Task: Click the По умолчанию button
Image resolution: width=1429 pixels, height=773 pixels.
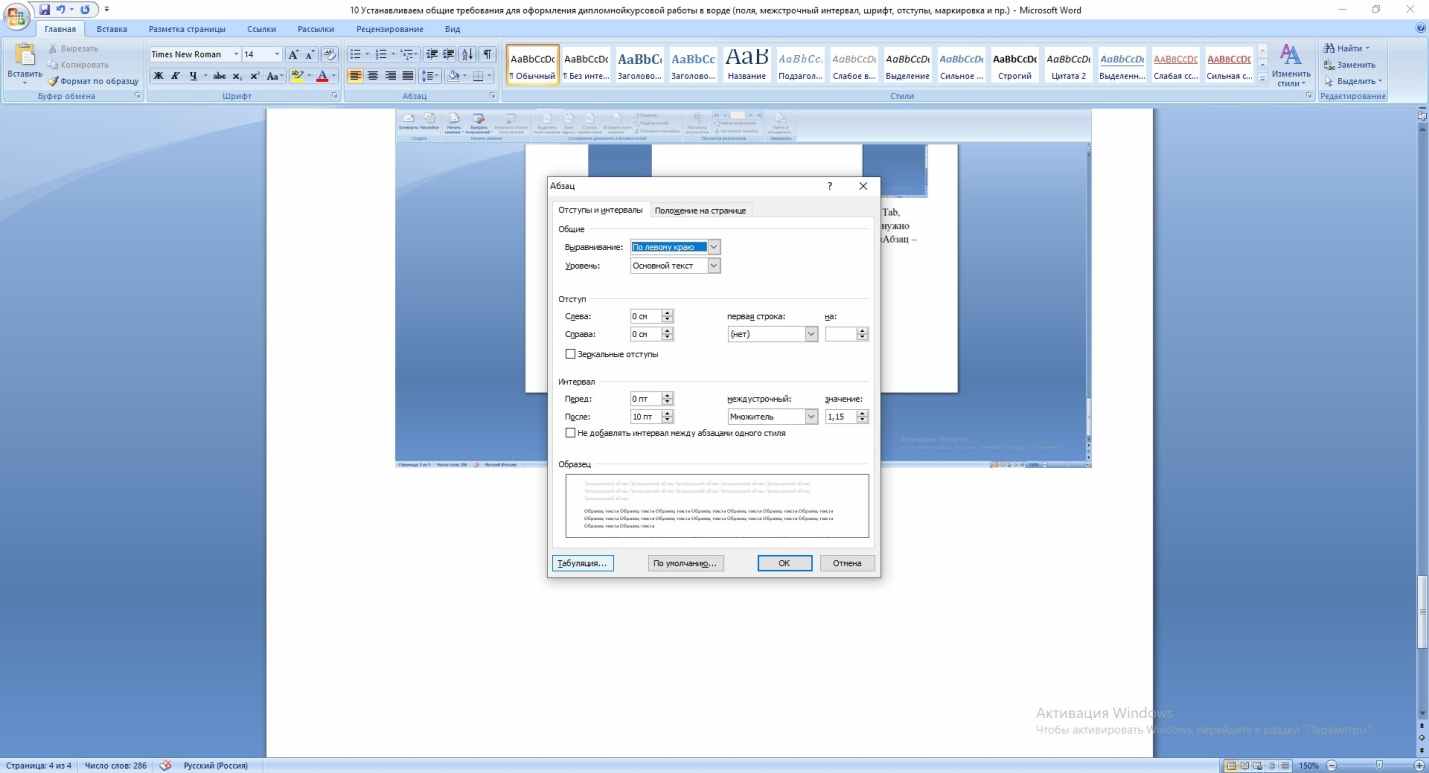Action: pos(685,563)
